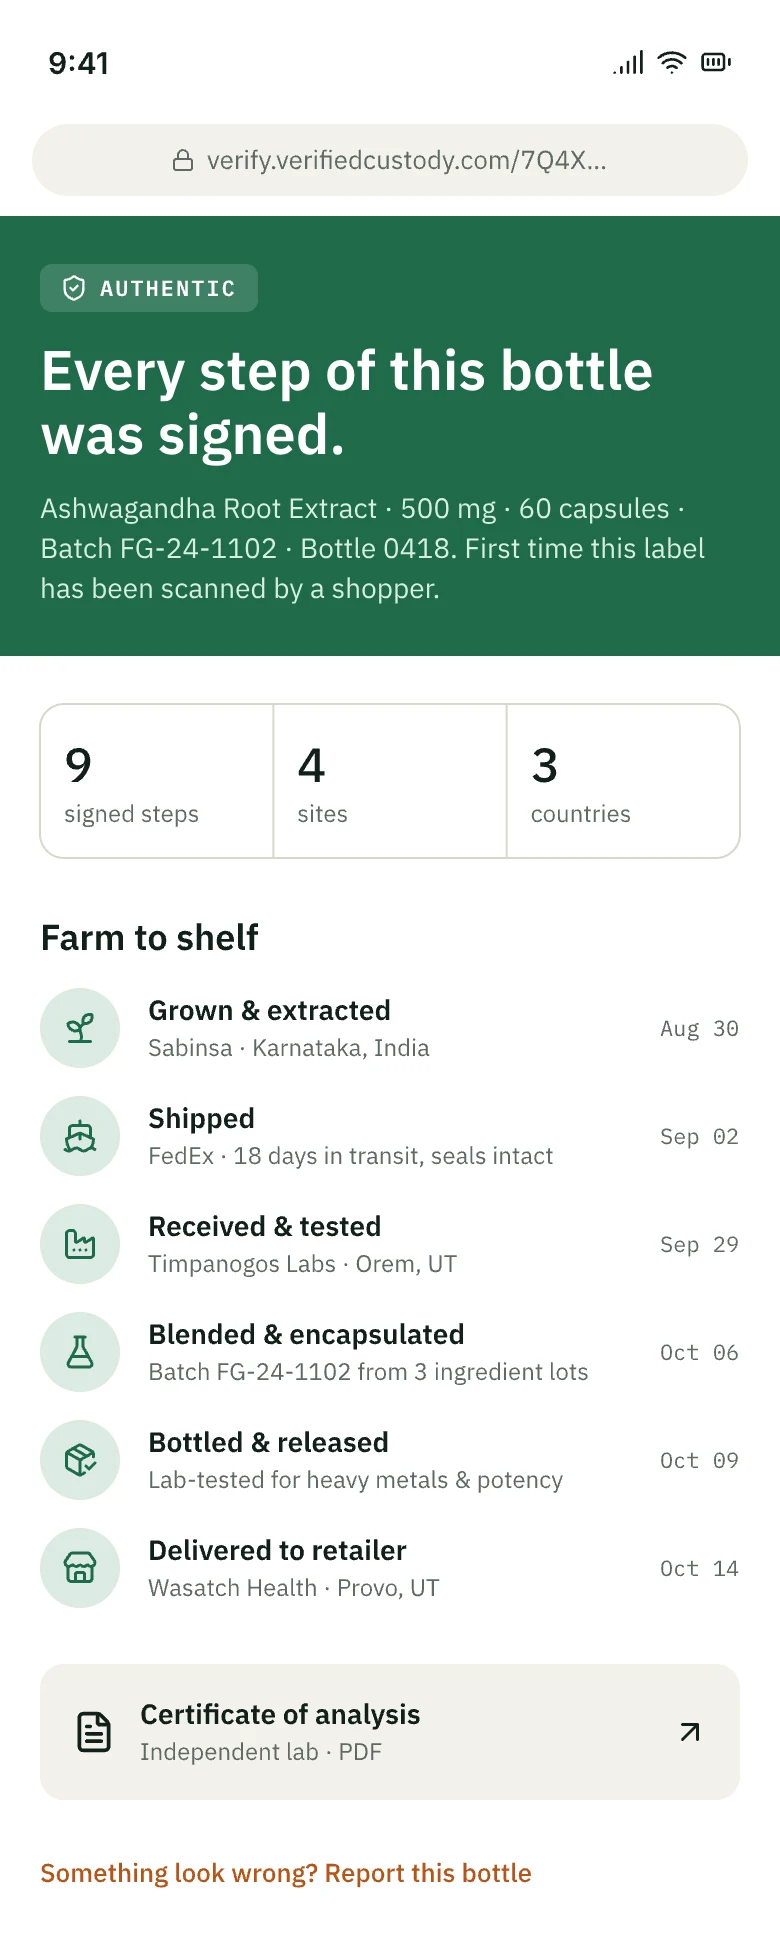Tap the flask icon for Blended & encapsulated

80,1352
